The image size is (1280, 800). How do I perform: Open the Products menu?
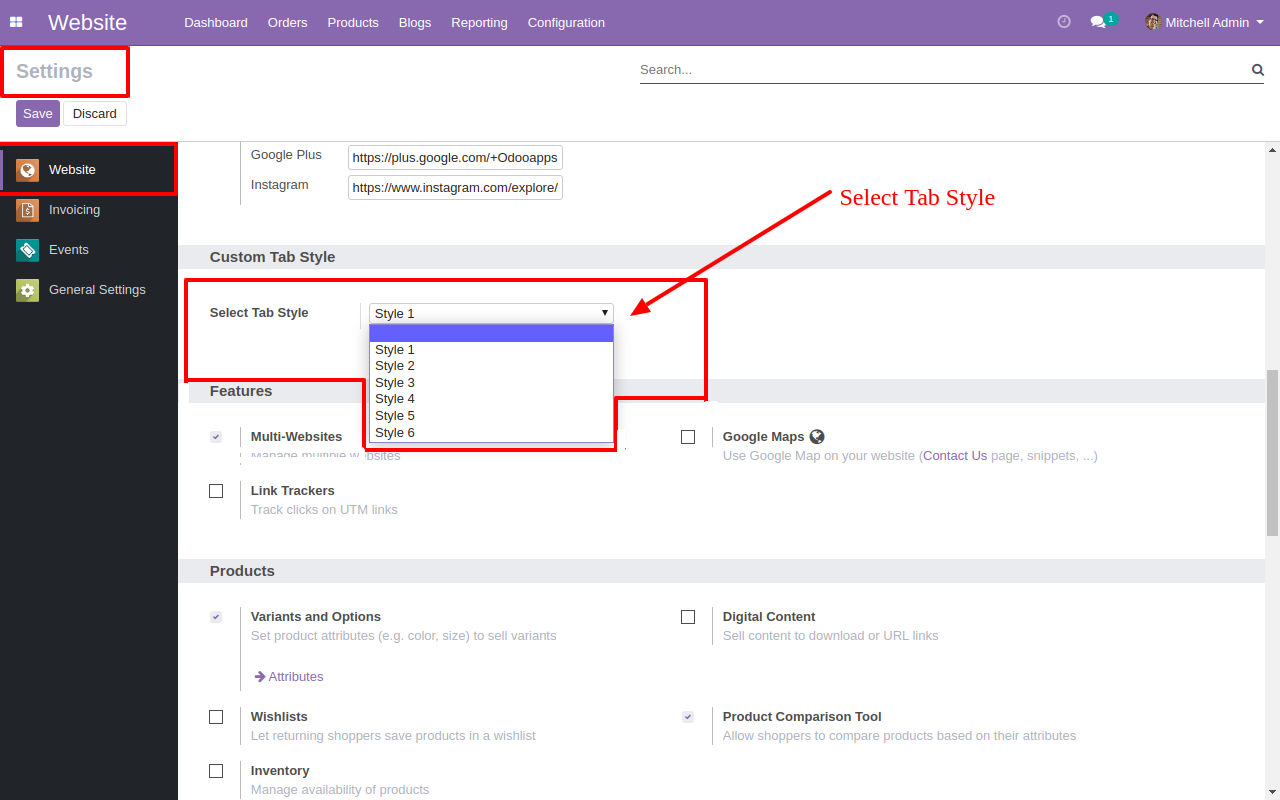pos(353,22)
